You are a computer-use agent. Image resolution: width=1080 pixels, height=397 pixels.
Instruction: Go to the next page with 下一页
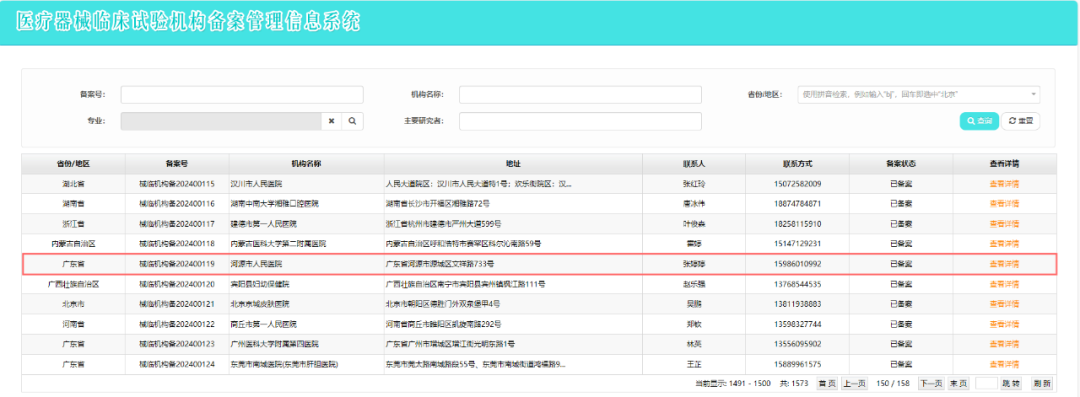pyautogui.click(x=931, y=383)
